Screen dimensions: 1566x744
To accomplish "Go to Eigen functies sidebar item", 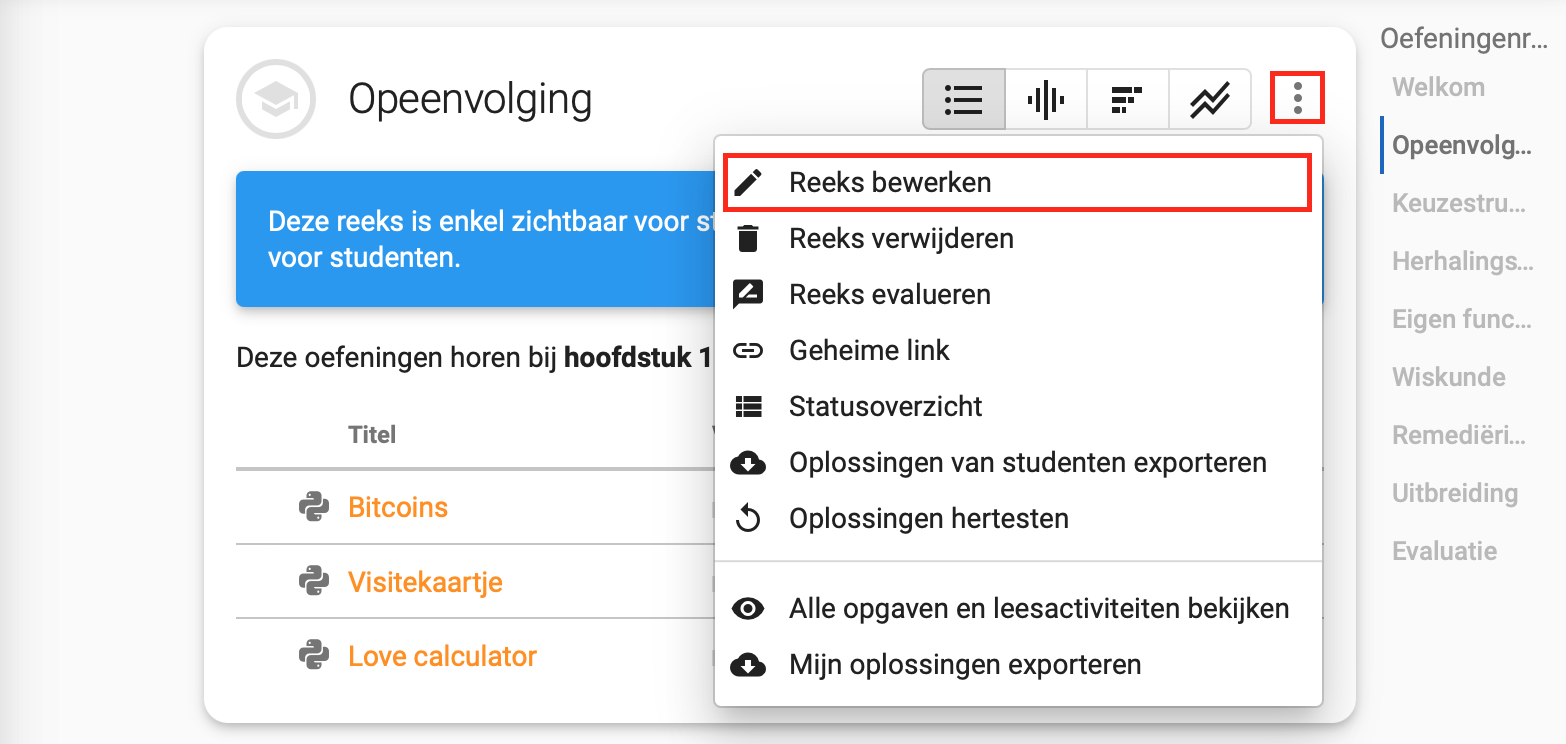I will tap(1461, 320).
